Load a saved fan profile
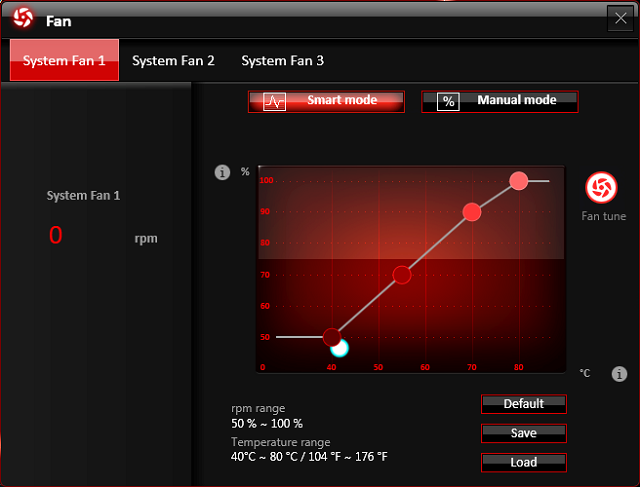This screenshot has width=640, height=487. (x=524, y=463)
